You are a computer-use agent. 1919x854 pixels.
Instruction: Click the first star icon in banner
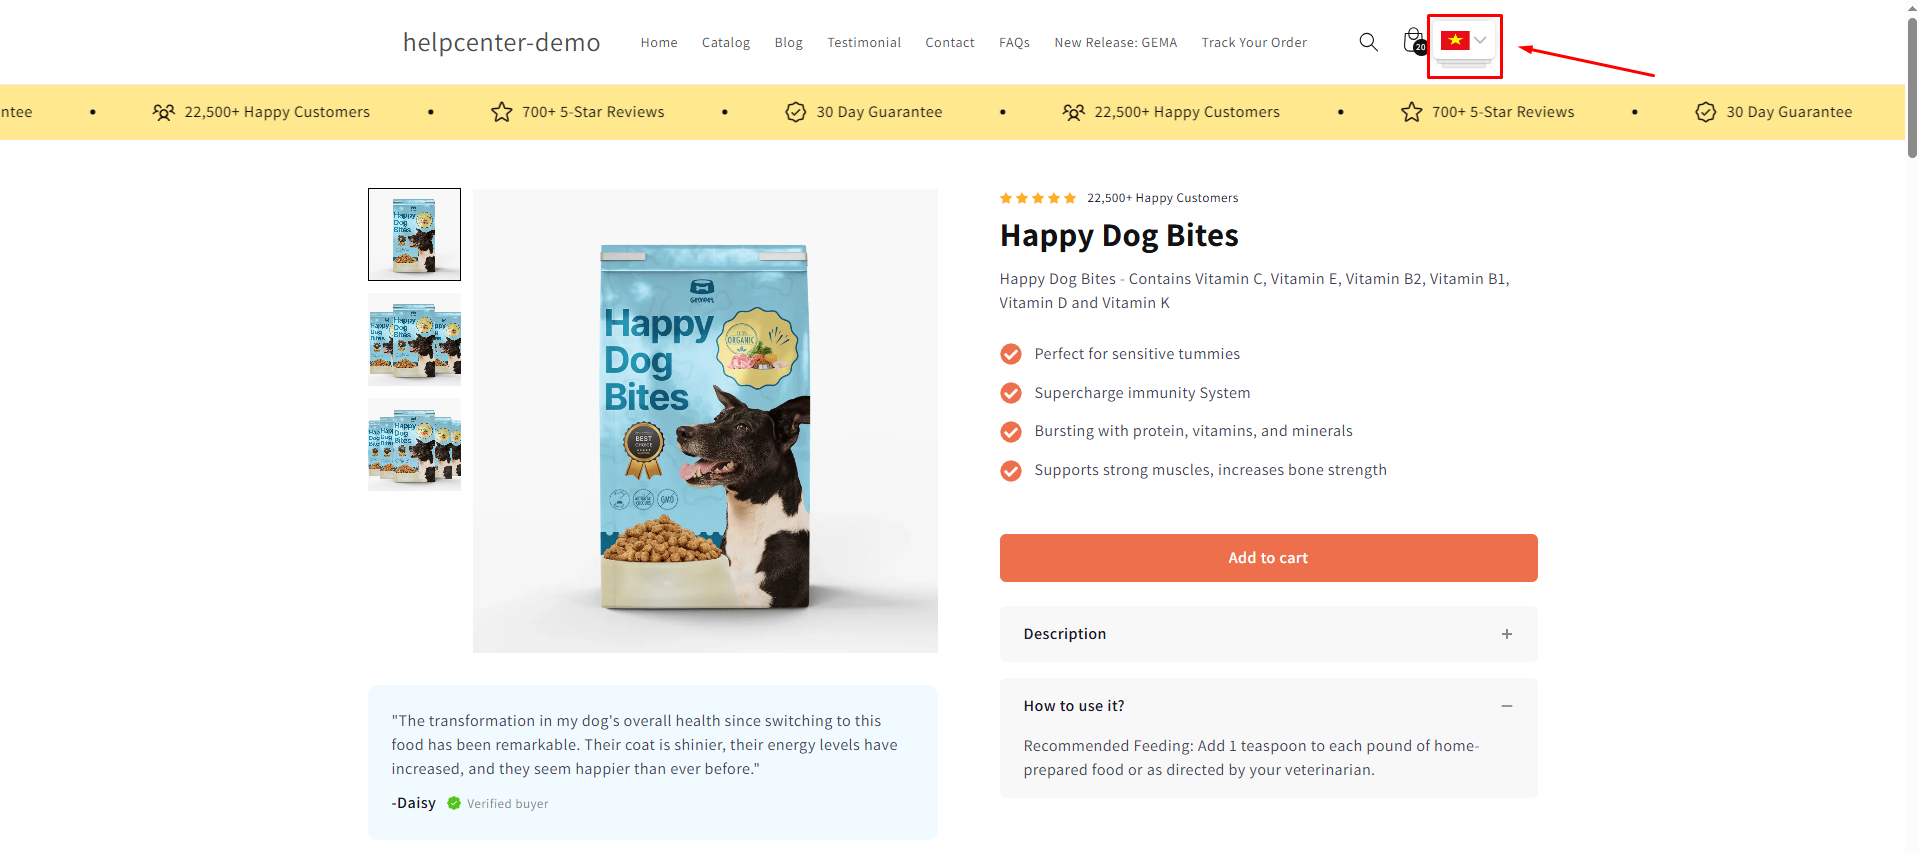tap(501, 112)
